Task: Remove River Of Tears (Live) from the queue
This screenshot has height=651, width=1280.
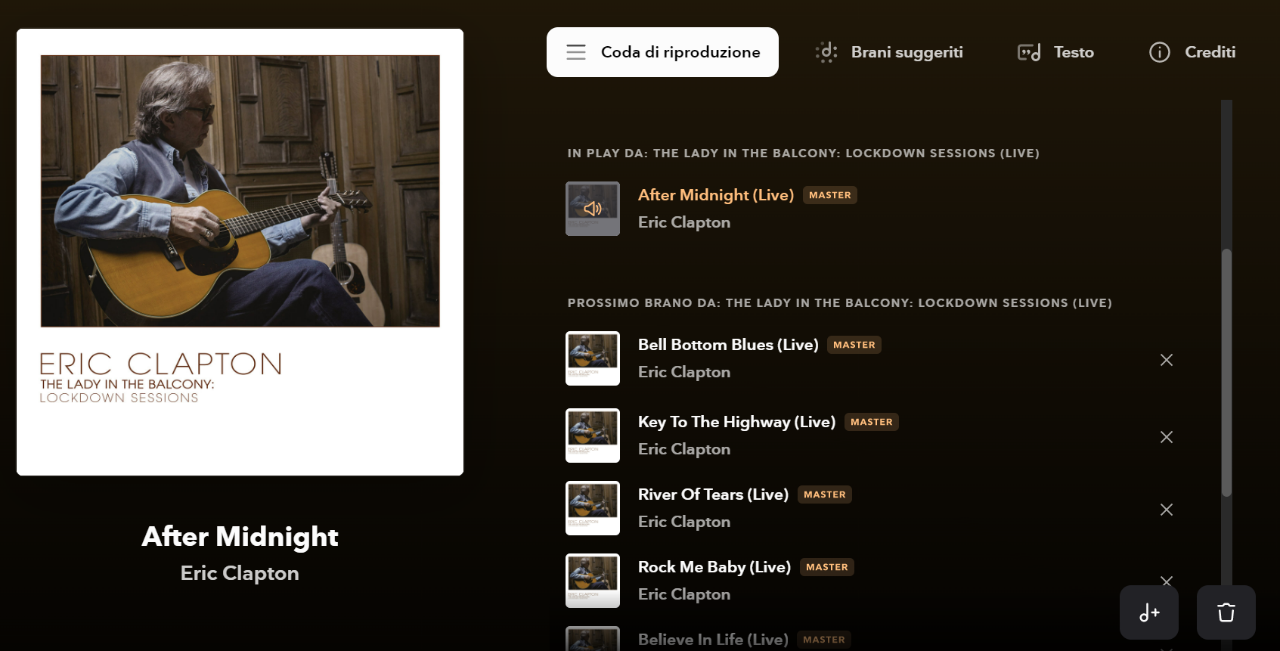Action: (1166, 510)
